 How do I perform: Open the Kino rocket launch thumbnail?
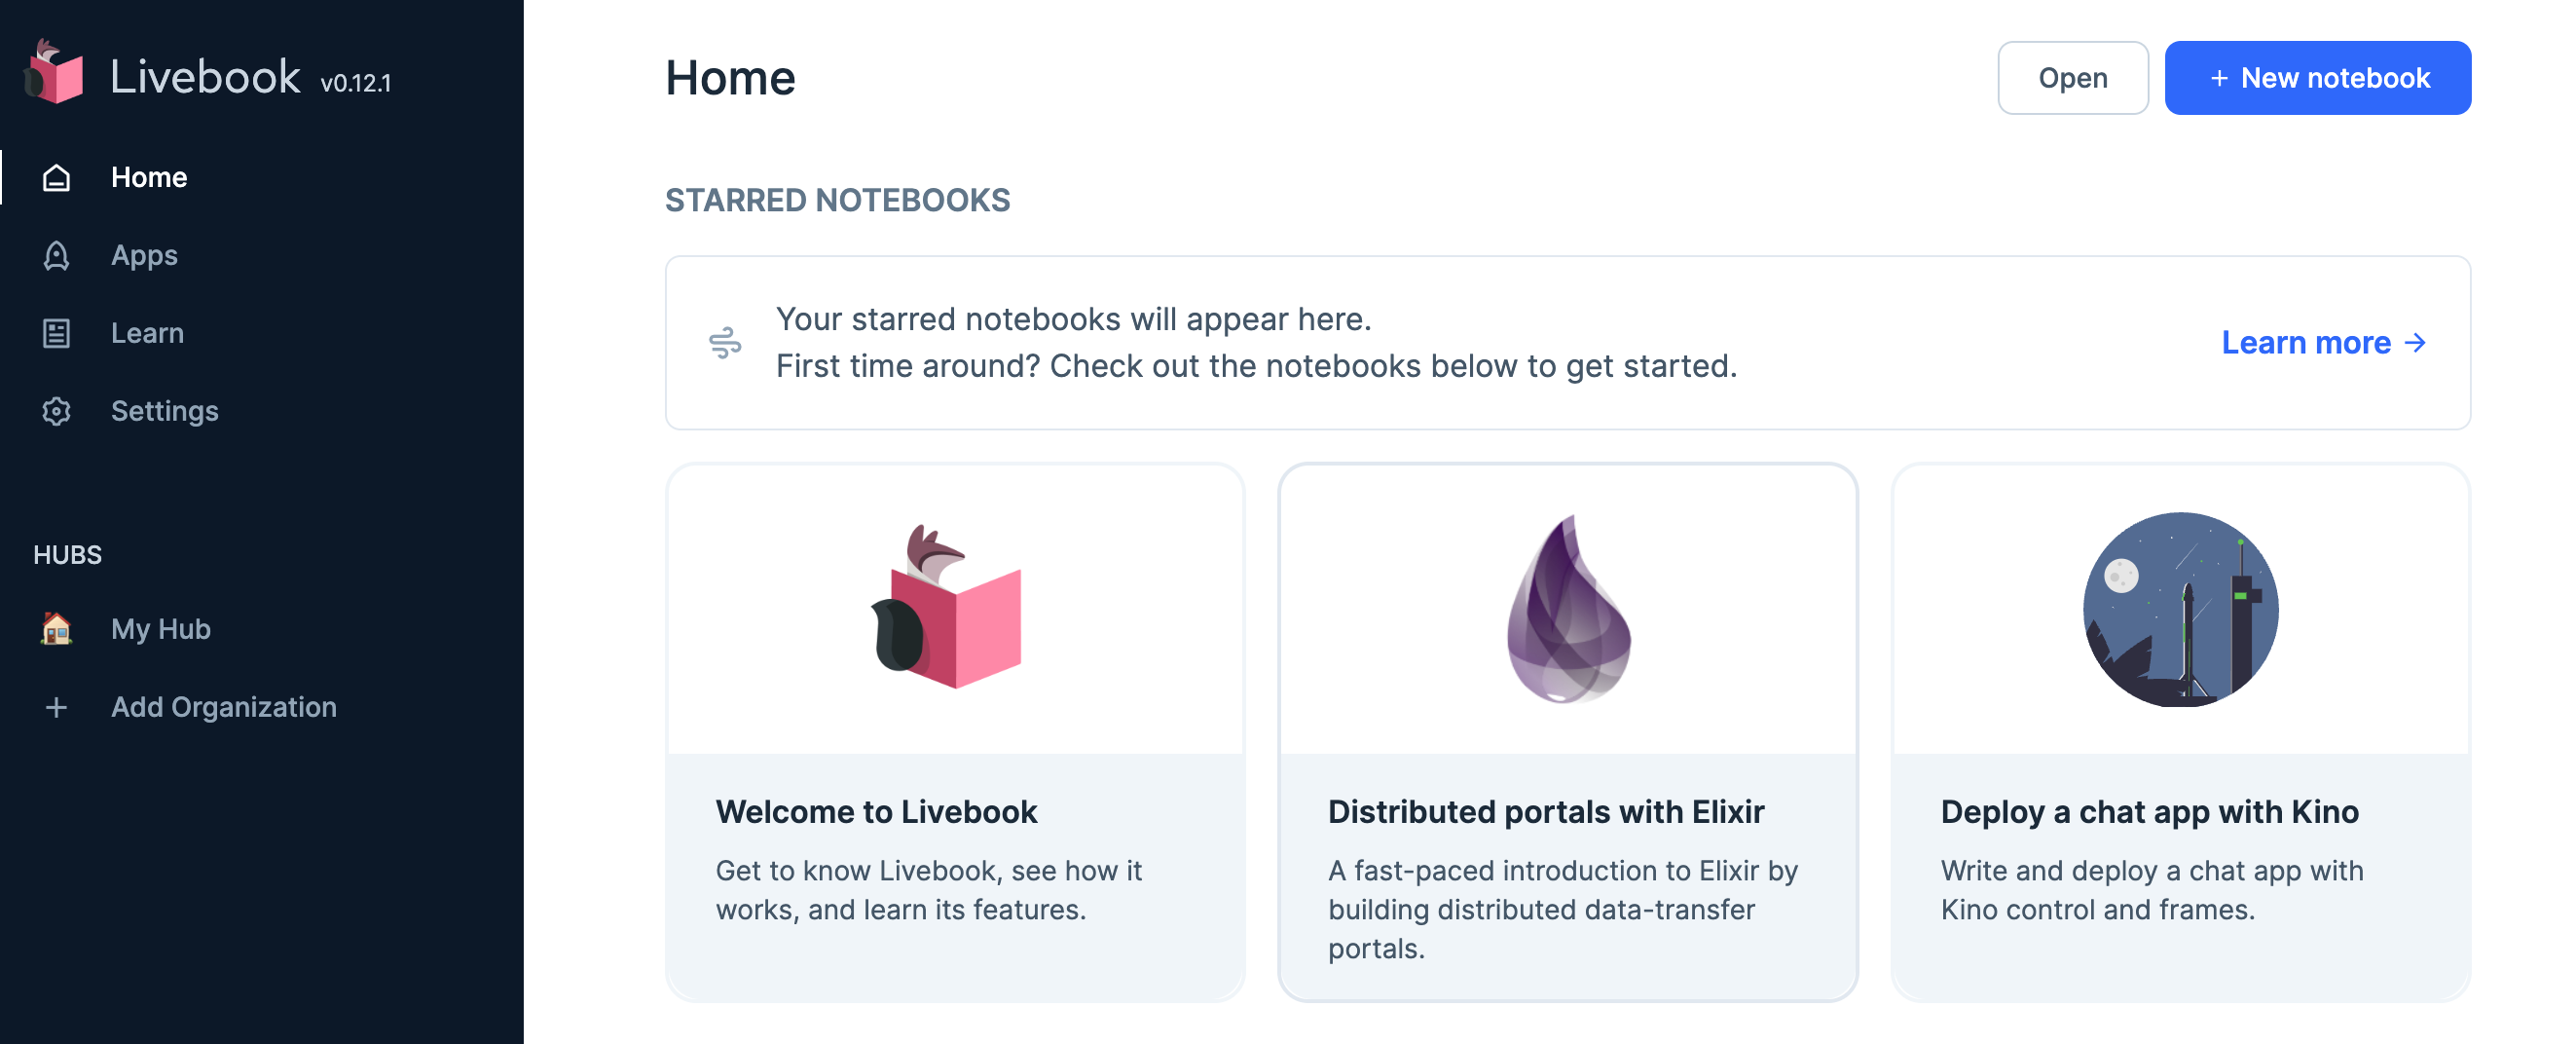click(x=2180, y=608)
